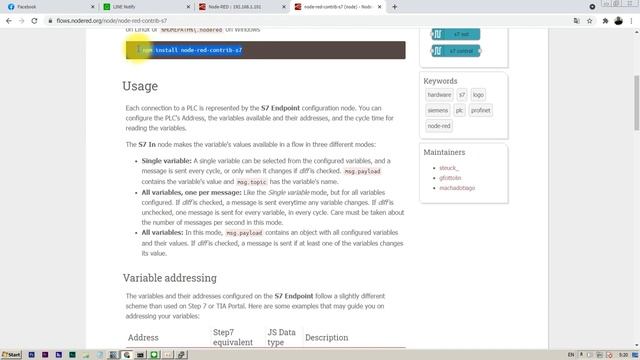Viewport: 640px width, 360px height.
Task: Click the Maintainers panel heading
Action: 444,152
